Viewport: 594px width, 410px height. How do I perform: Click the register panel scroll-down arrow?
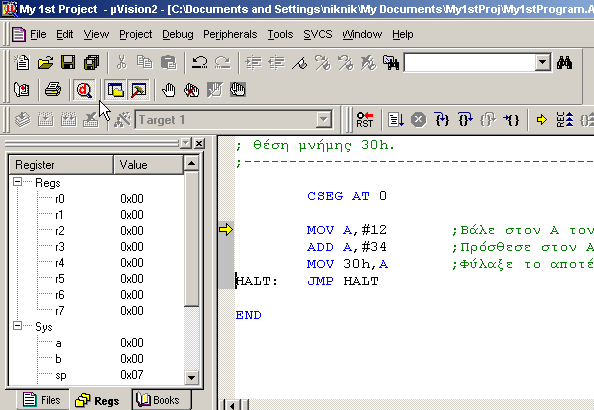[x=191, y=377]
